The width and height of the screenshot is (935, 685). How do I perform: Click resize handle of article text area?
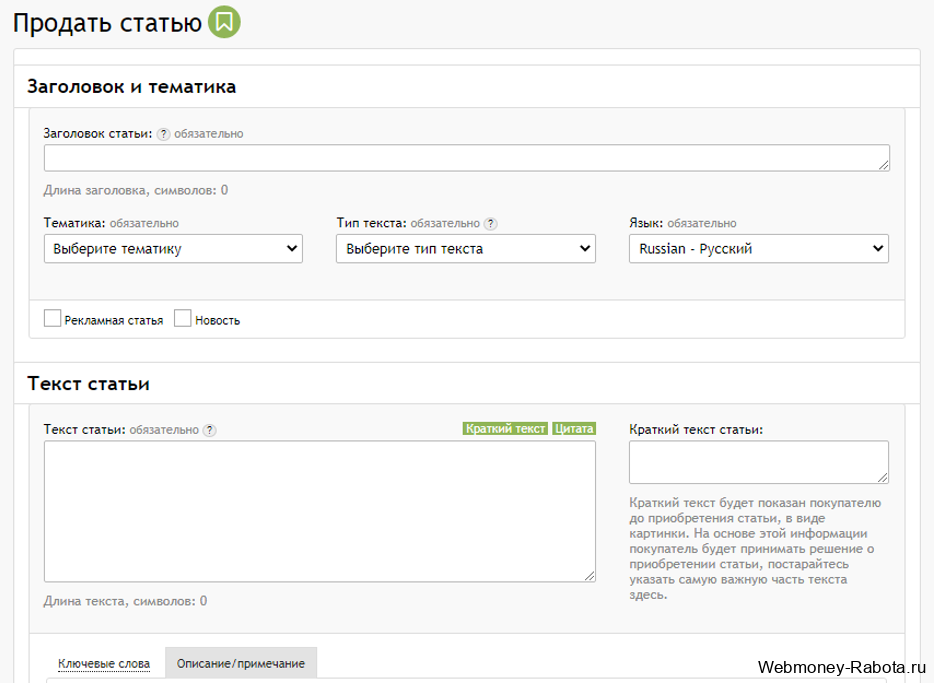590,576
